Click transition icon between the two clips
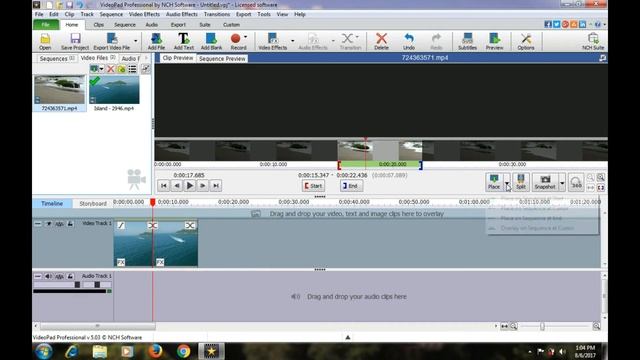The height and width of the screenshot is (360, 640). pos(152,225)
